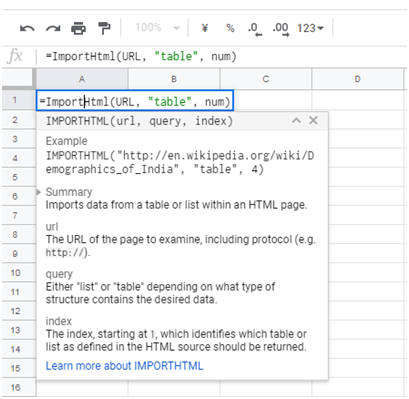This screenshot has width=409, height=399.
Task: Click the Undo arrow icon
Action: [27, 29]
